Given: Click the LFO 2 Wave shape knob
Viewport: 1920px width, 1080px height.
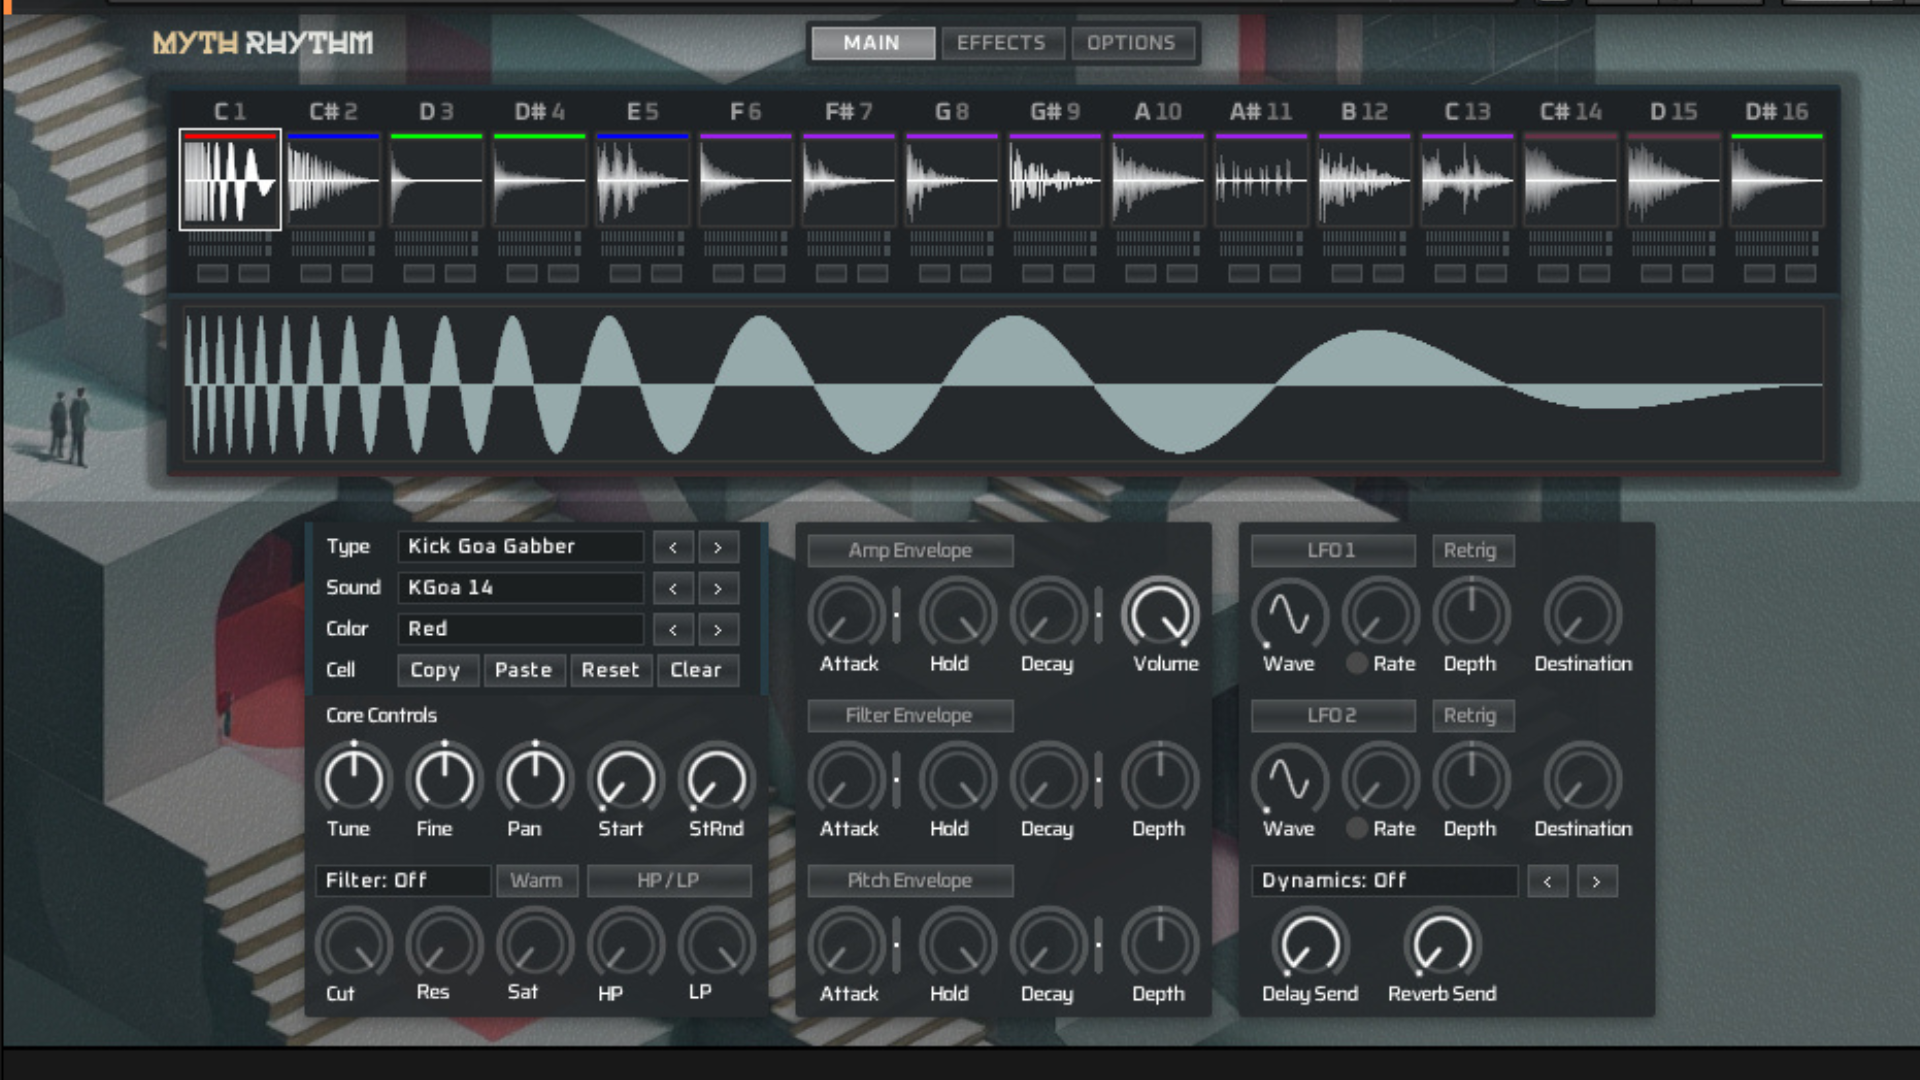Looking at the screenshot, I should tap(1289, 779).
